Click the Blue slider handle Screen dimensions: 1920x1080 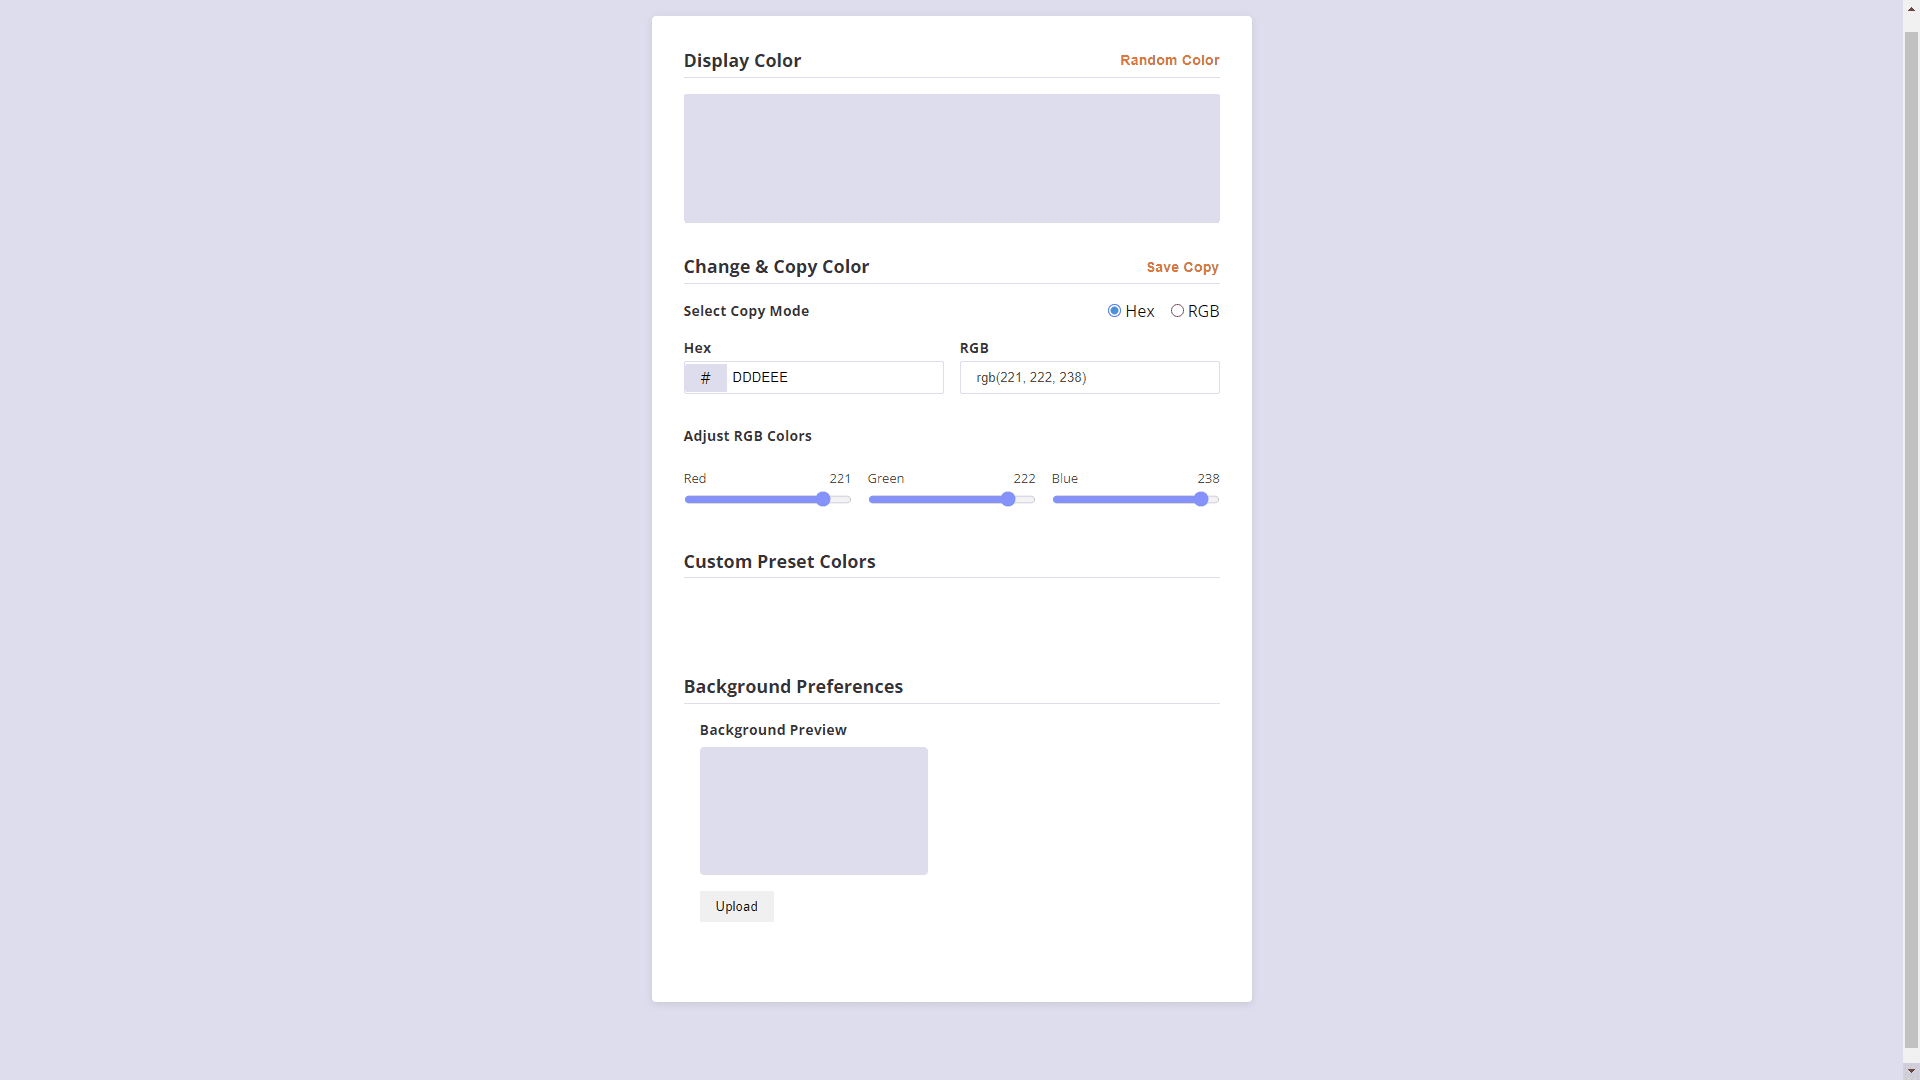[1201, 499]
